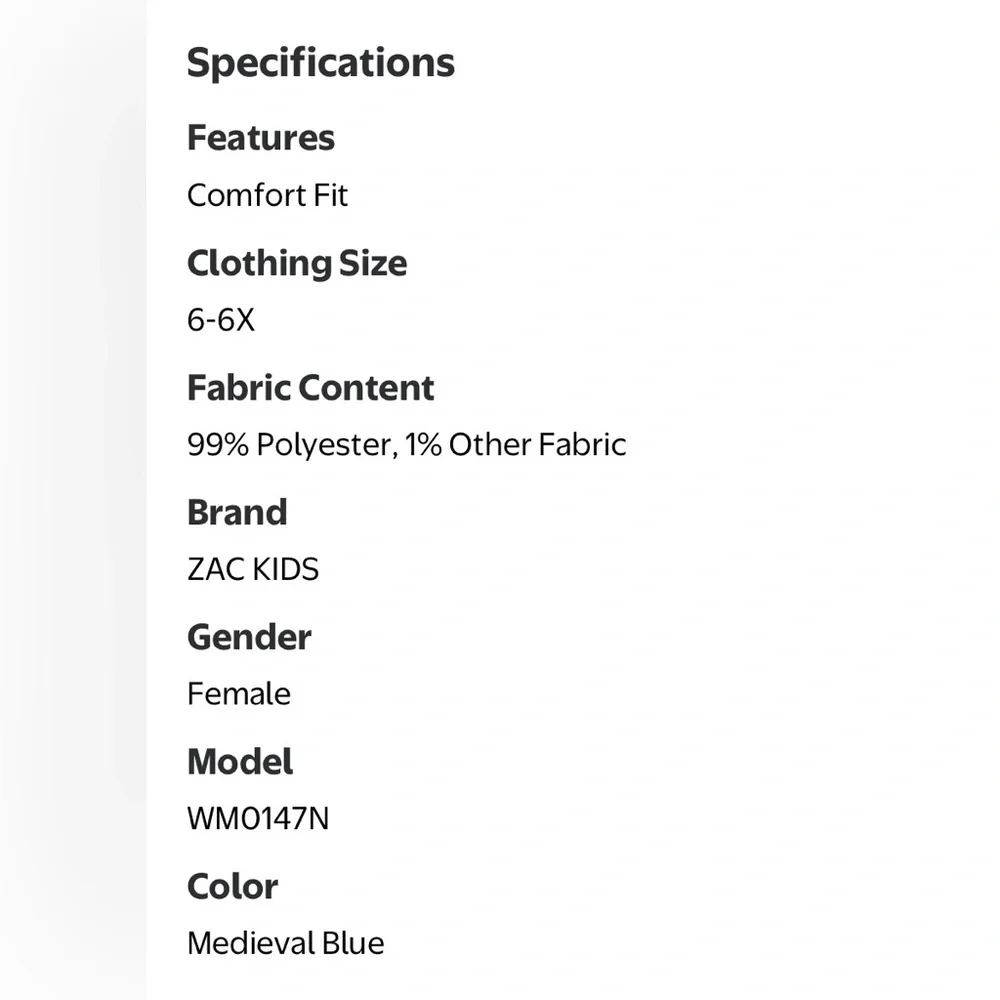Click the word ZAC in brand value
This screenshot has width=1000, height=1000.
pos(216,570)
